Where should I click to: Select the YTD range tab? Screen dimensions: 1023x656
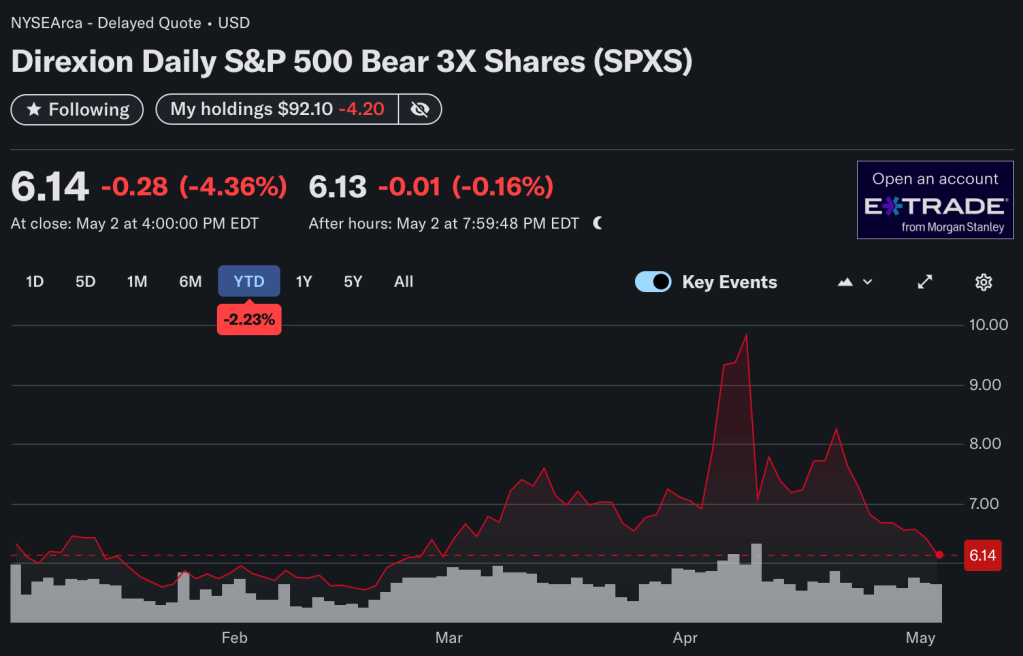point(249,282)
